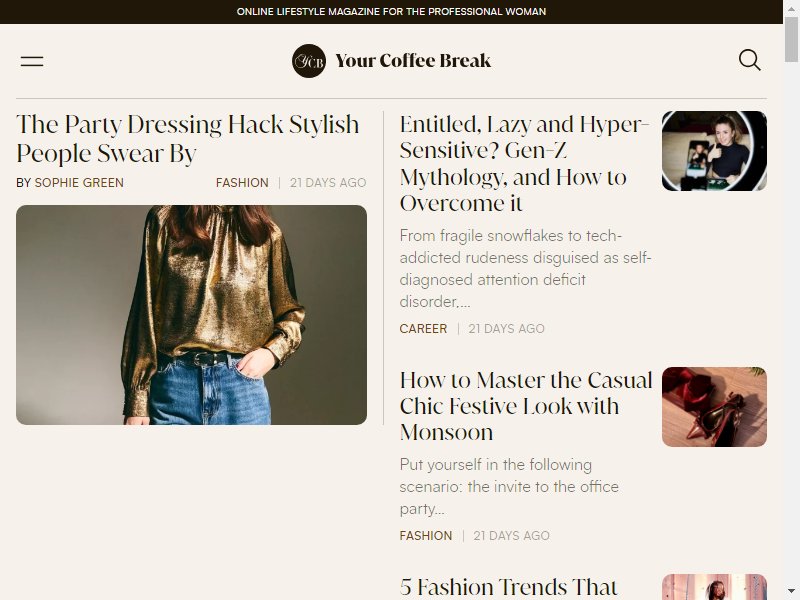This screenshot has height=600, width=800.
Task: Open the Gen-Z Mythology article headline
Action: tap(524, 163)
